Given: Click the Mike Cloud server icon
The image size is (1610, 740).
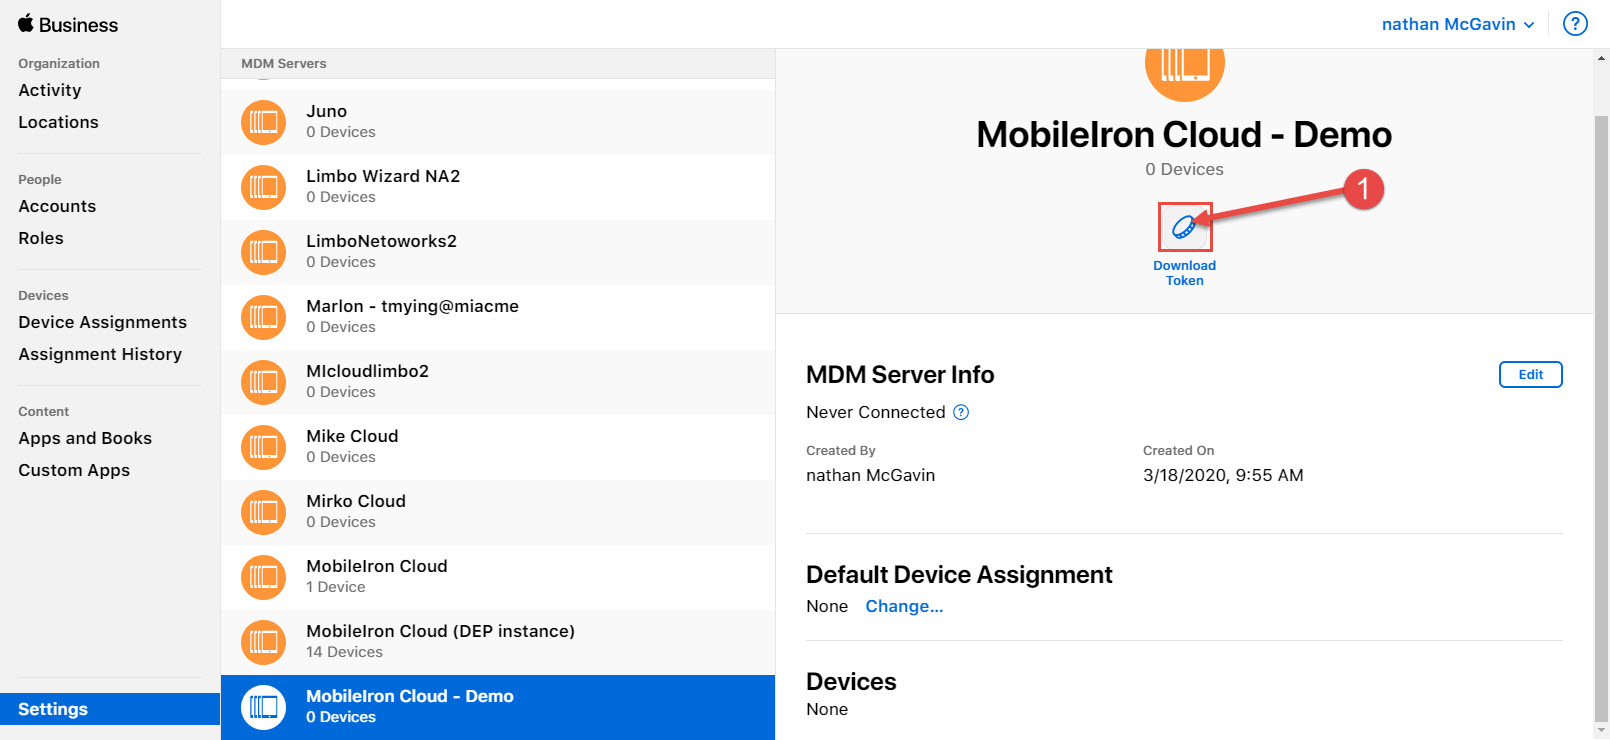Looking at the screenshot, I should tap(263, 446).
